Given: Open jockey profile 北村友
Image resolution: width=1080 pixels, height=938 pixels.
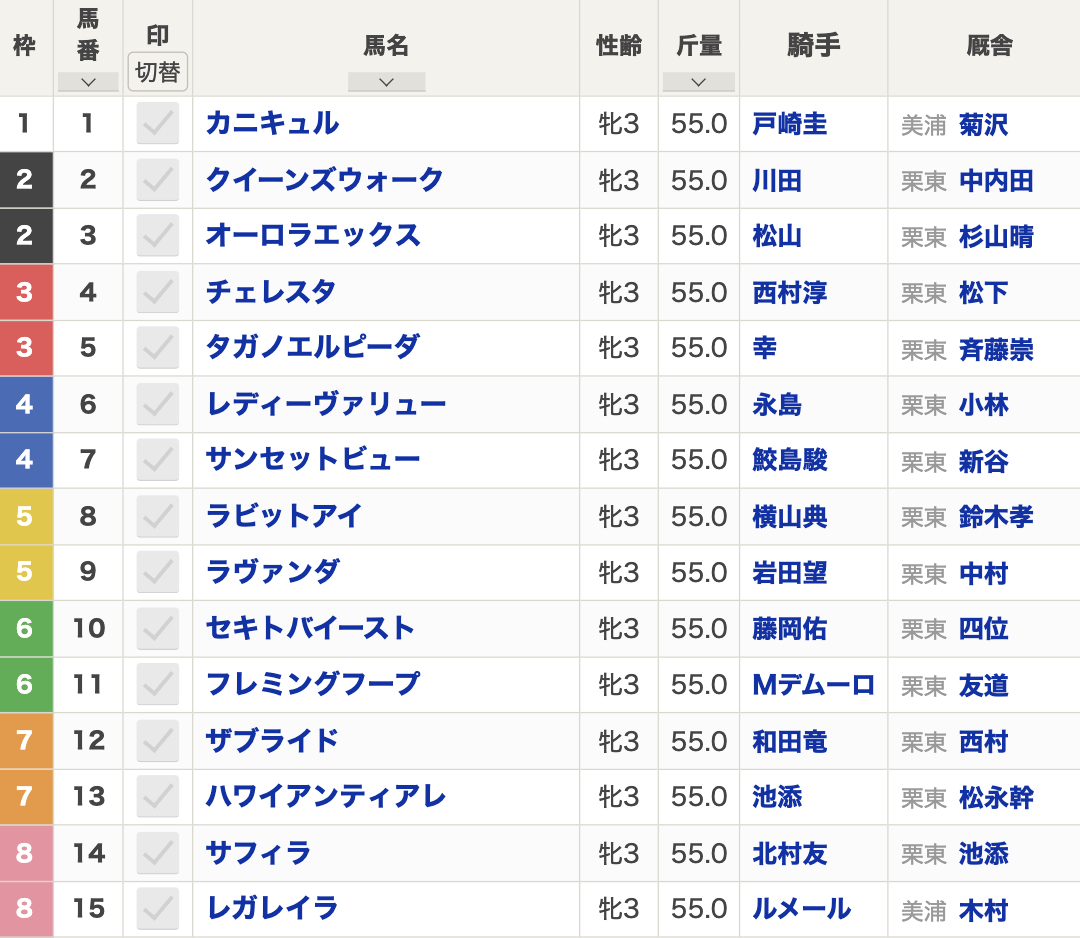Looking at the screenshot, I should [789, 855].
